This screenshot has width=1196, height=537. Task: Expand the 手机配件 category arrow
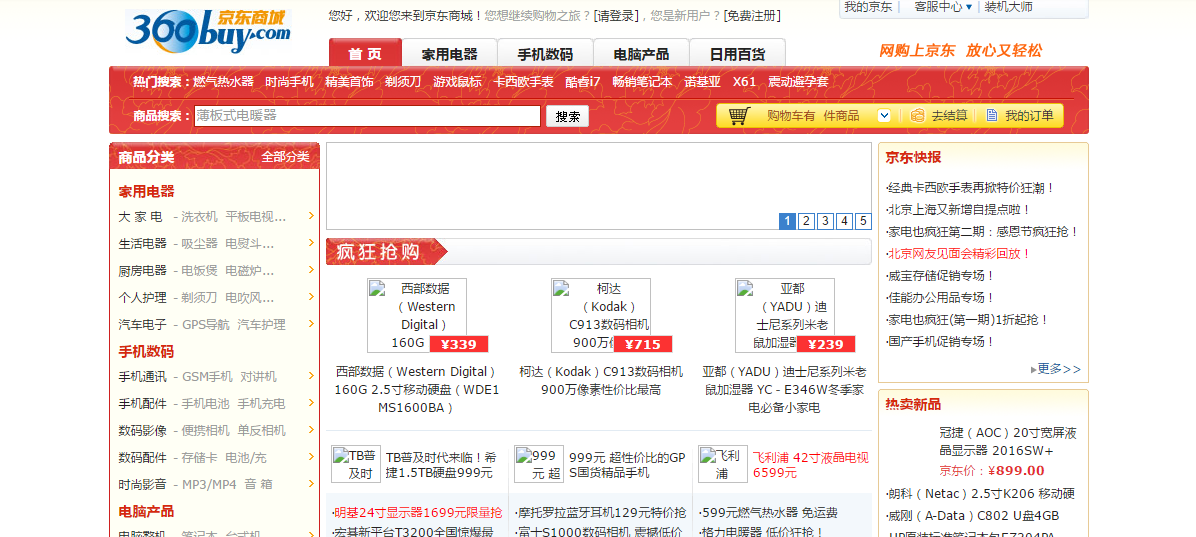311,402
